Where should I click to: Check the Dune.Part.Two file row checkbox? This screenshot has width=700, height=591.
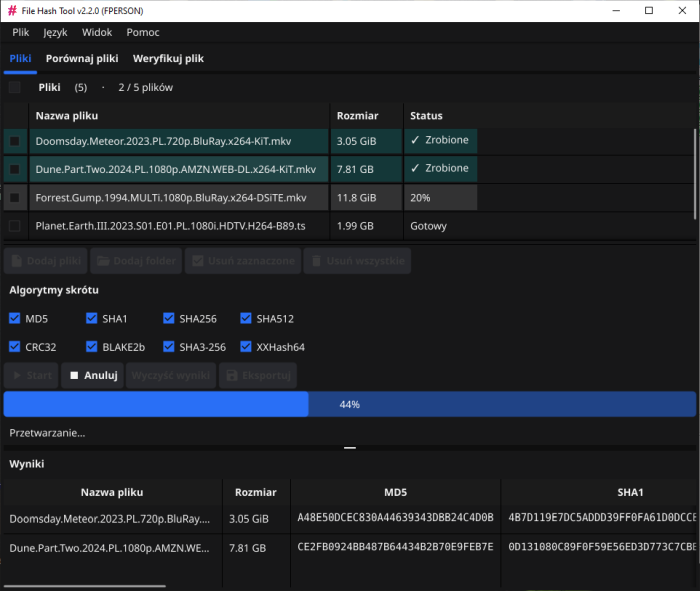point(15,169)
